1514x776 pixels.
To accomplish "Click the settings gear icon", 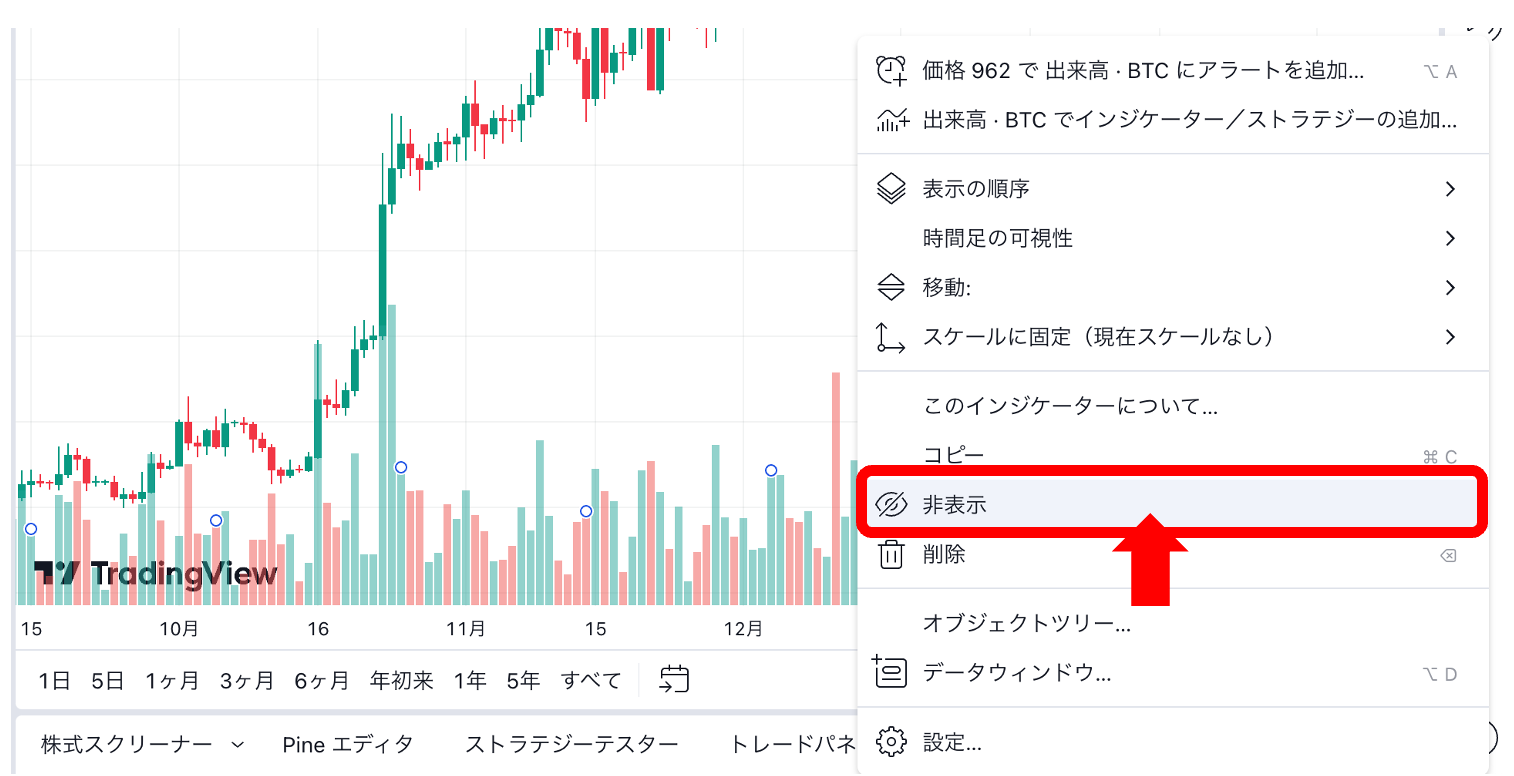I will pos(891,742).
